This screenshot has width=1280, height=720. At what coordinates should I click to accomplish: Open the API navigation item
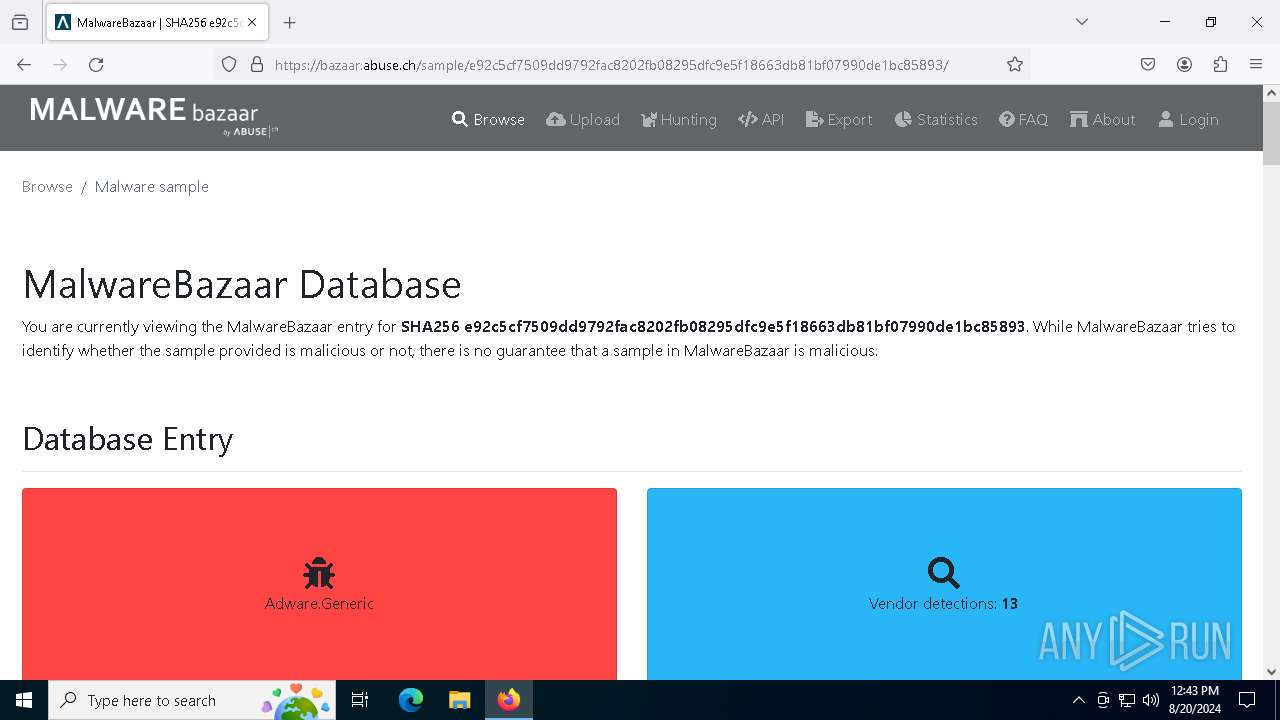coord(761,119)
